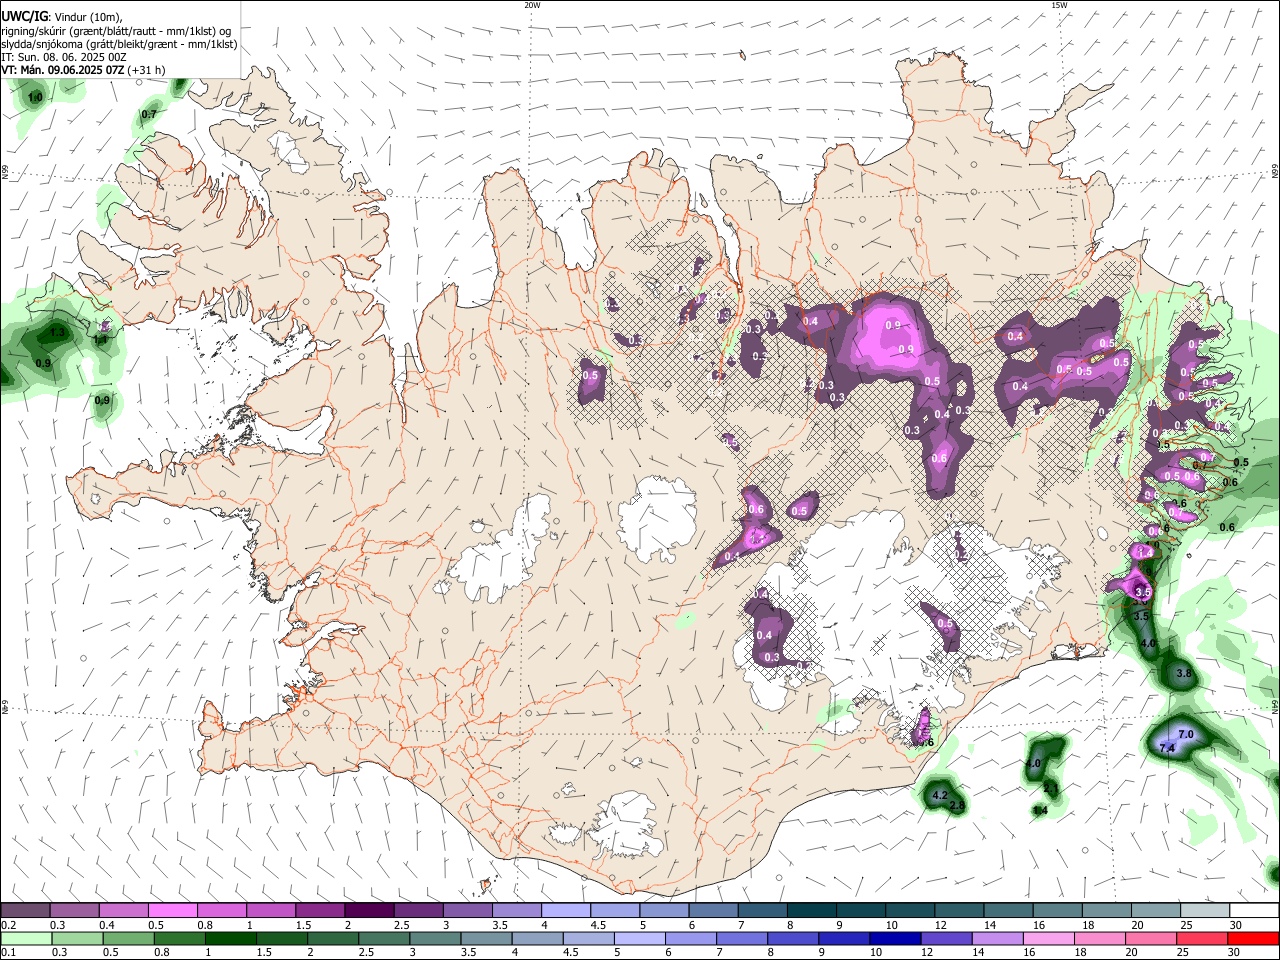Click the 1.3 precipitation value off the west coast

click(x=57, y=332)
